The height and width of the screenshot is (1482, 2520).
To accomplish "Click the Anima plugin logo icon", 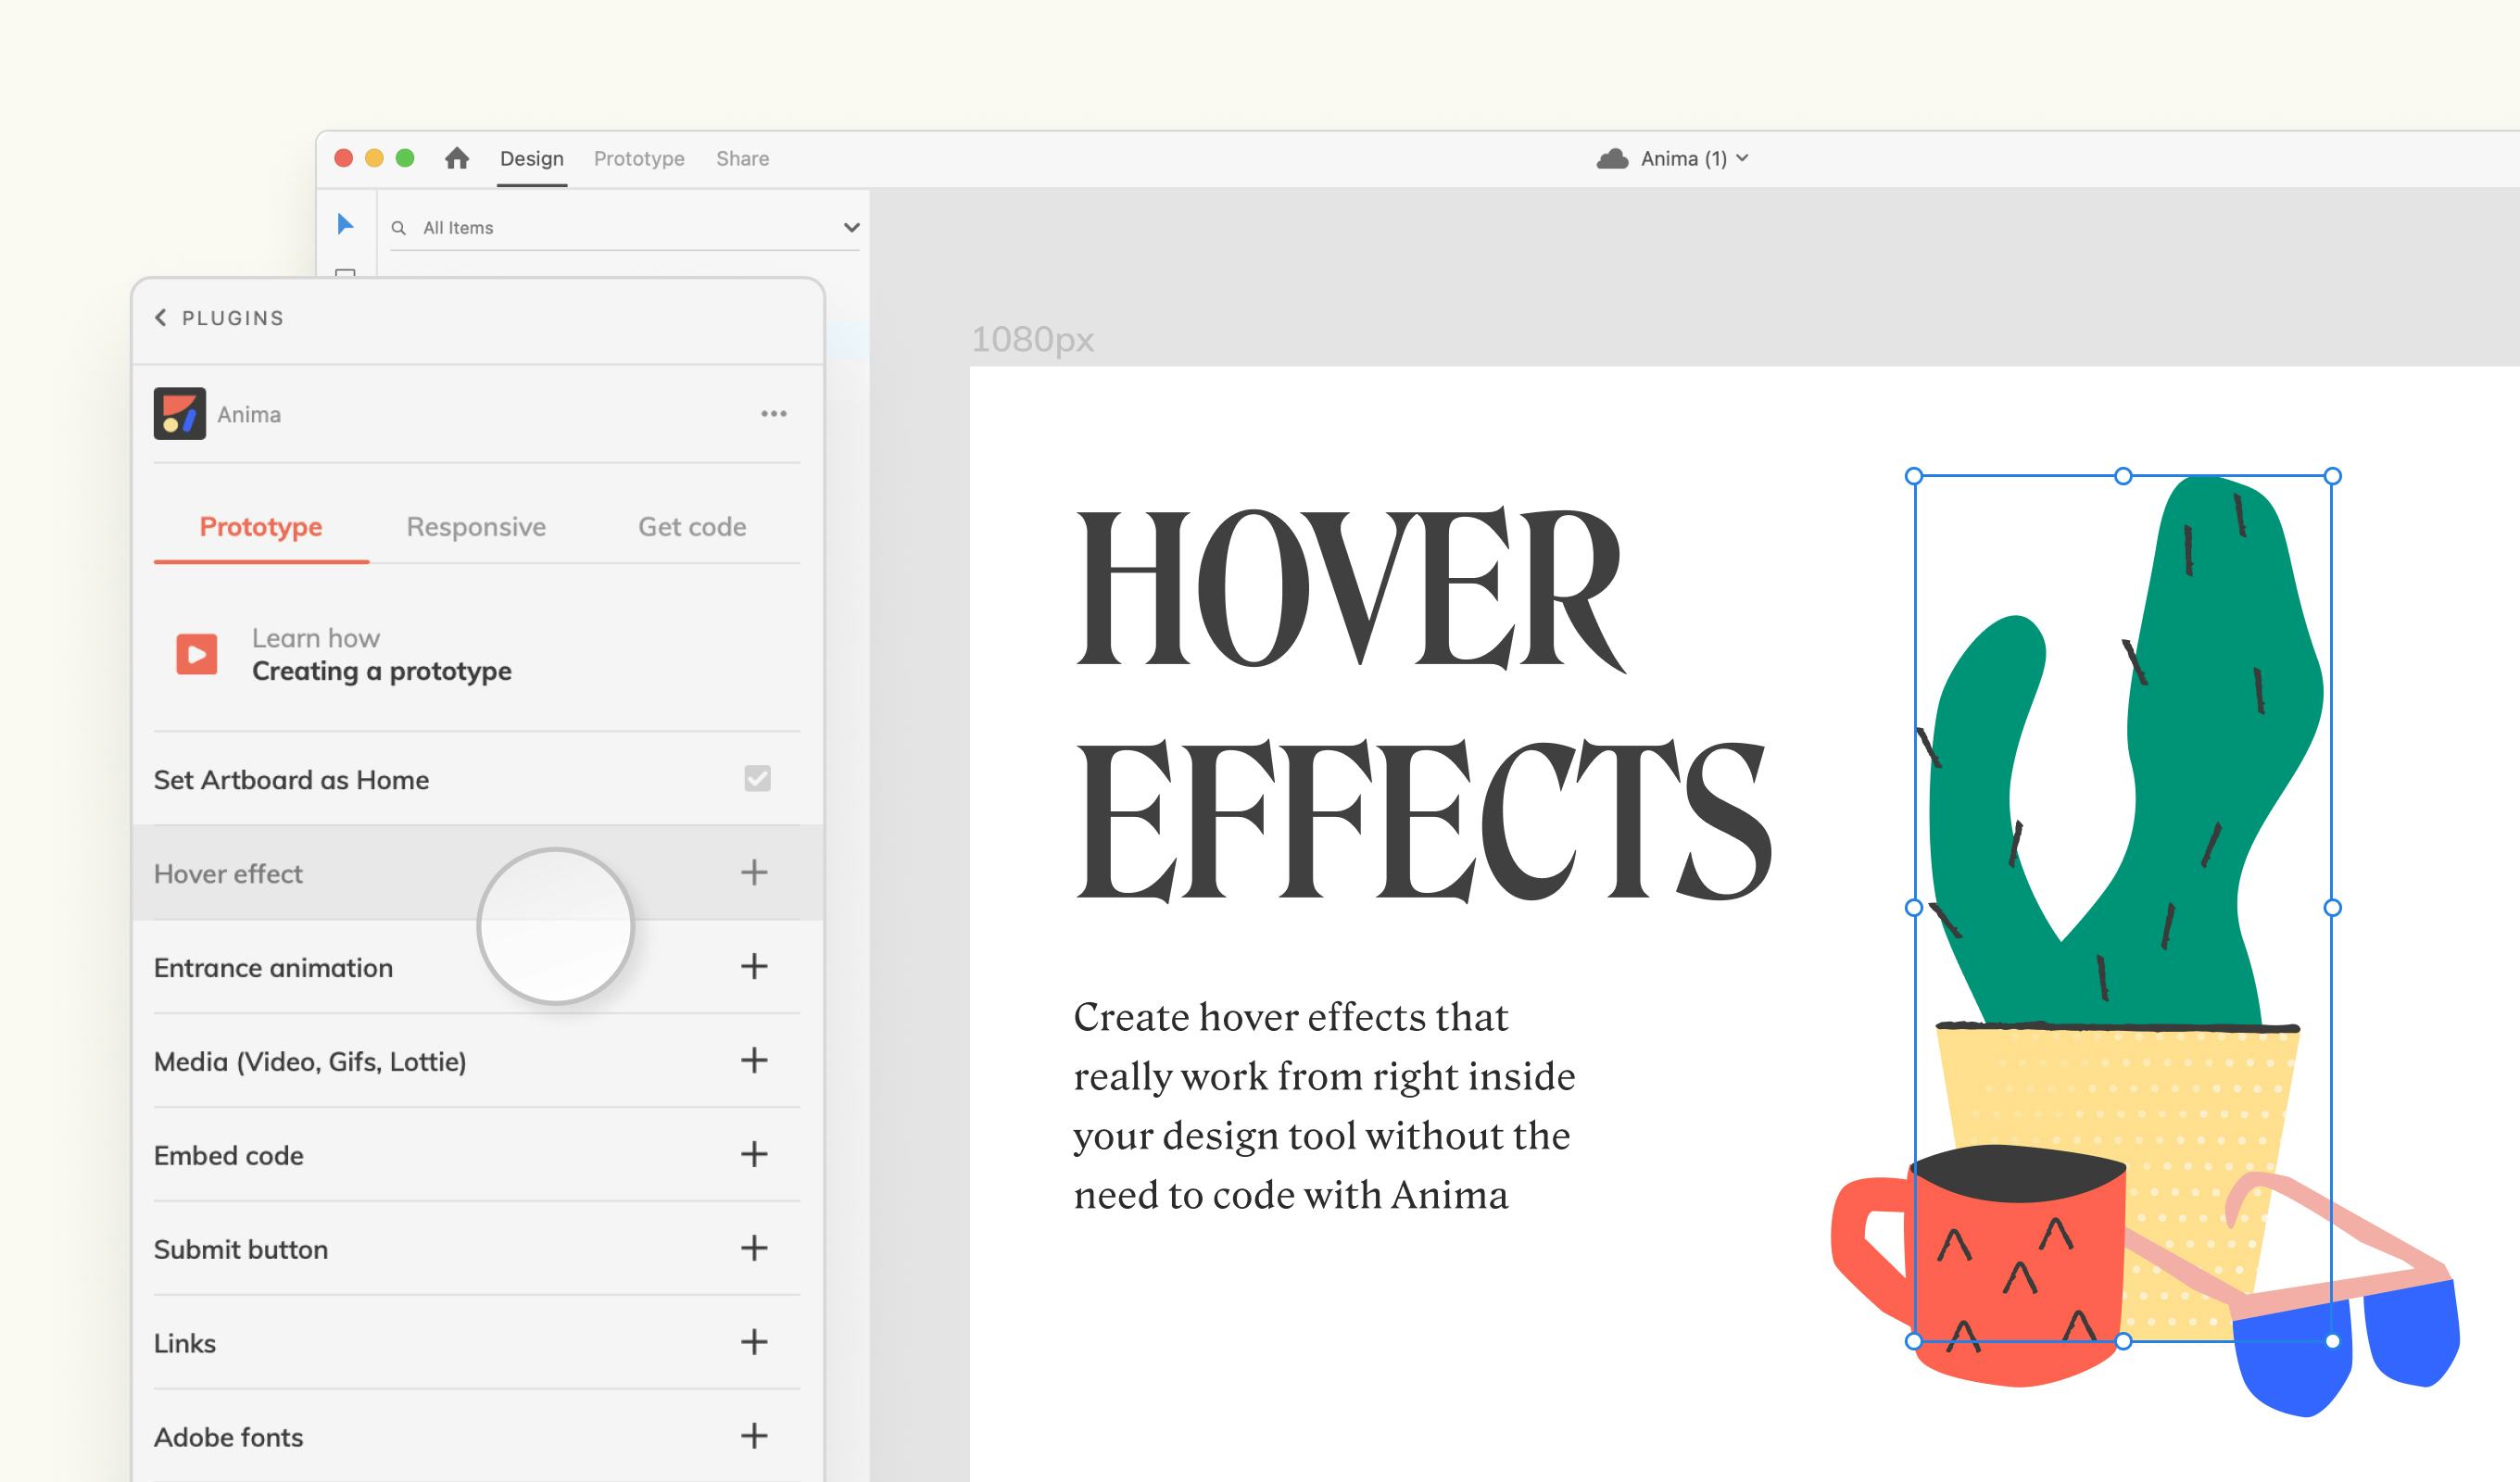I will tap(180, 413).
